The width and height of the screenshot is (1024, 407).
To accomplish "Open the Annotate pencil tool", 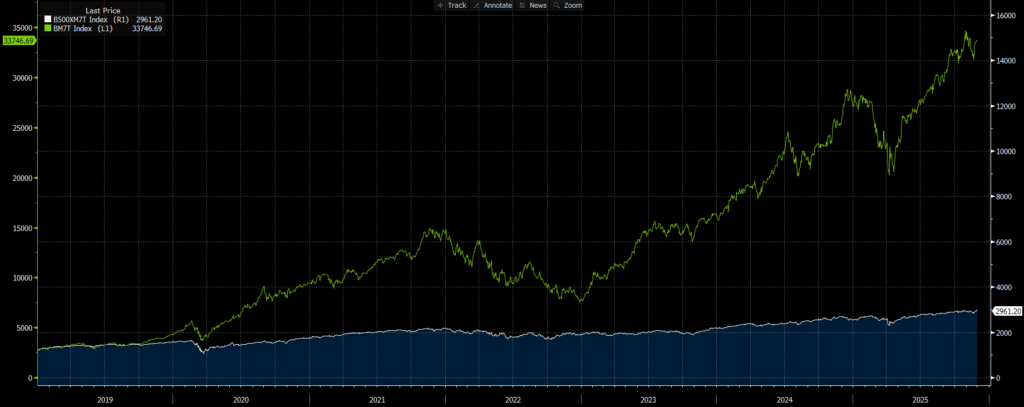I will 493,5.
